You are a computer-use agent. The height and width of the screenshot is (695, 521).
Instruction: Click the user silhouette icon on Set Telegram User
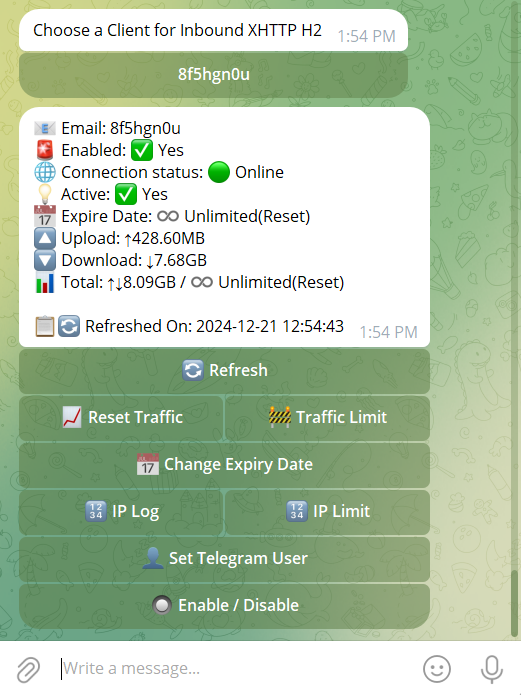point(153,558)
